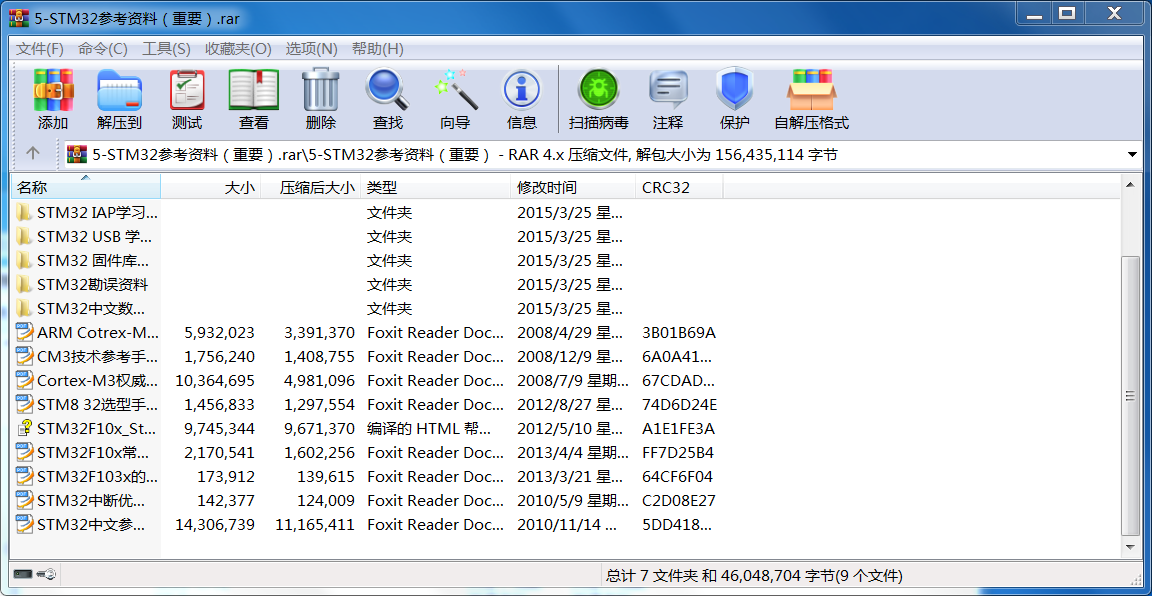Click the vertical scrollbar thumb
Screen dimensions: 1152x596
pos(1131,395)
